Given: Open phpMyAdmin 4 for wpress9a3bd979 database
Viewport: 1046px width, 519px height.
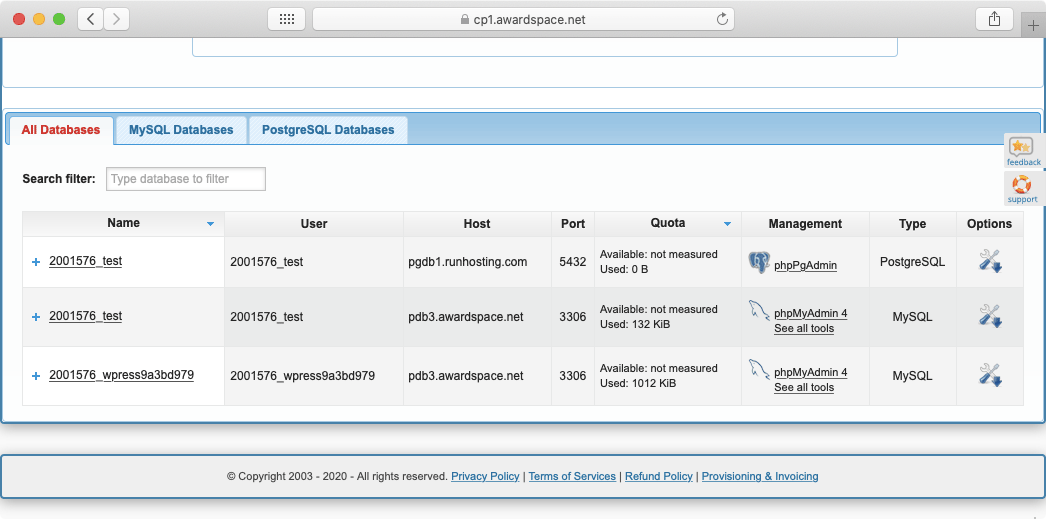Looking at the screenshot, I should coord(810,373).
